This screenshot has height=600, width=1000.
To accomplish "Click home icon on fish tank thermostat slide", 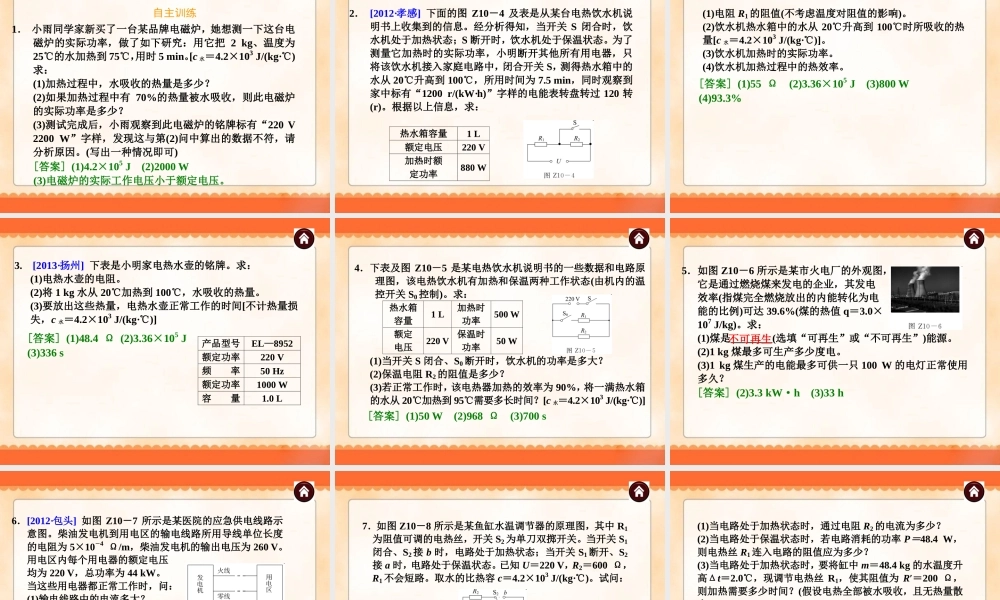I will 638,491.
